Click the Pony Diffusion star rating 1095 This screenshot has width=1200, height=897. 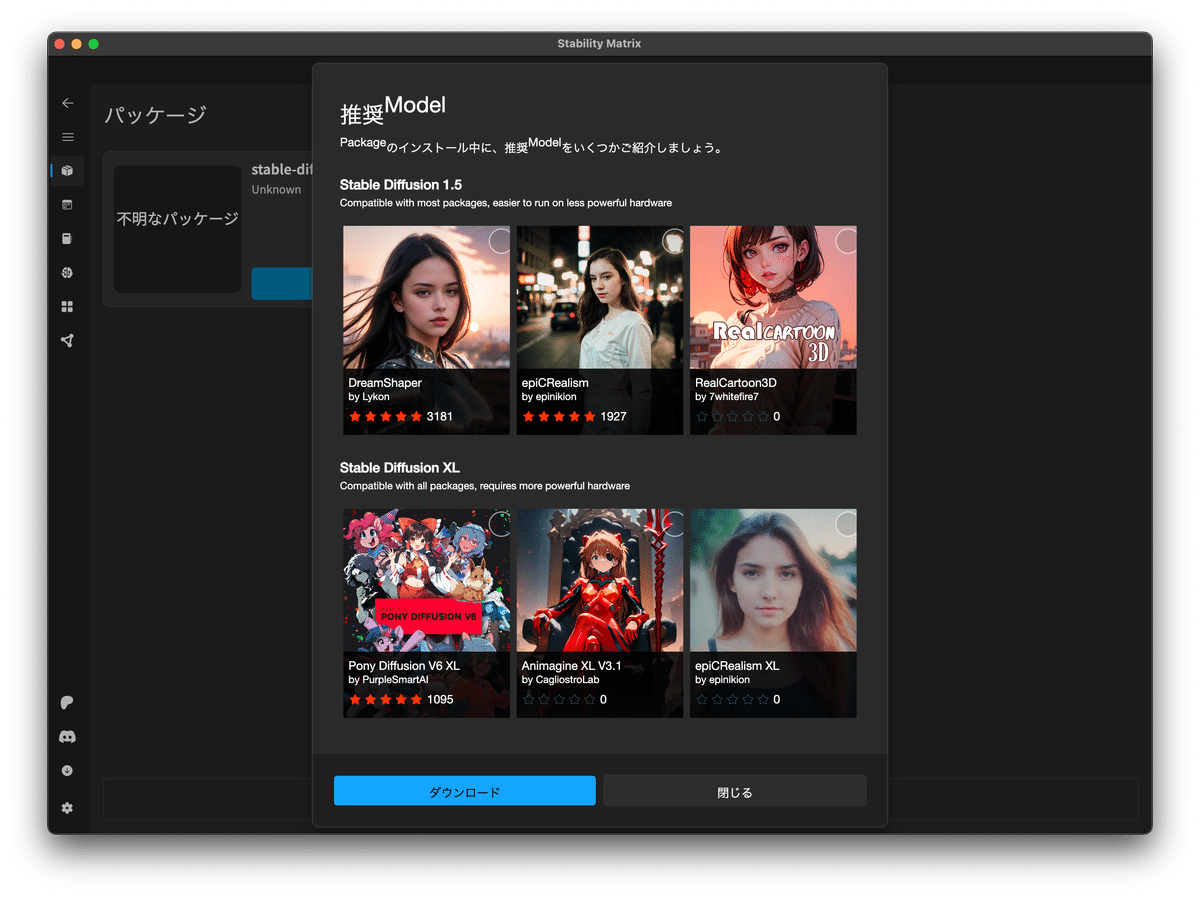pos(401,699)
